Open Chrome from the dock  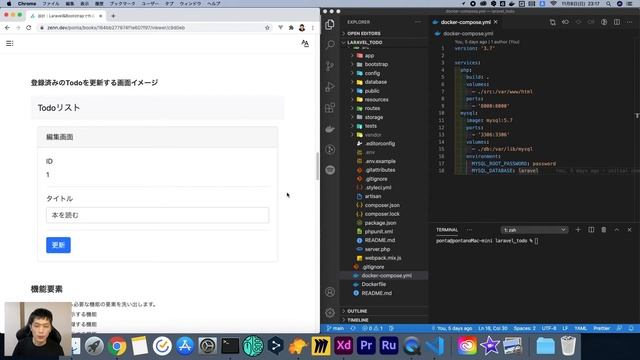(x=117, y=346)
